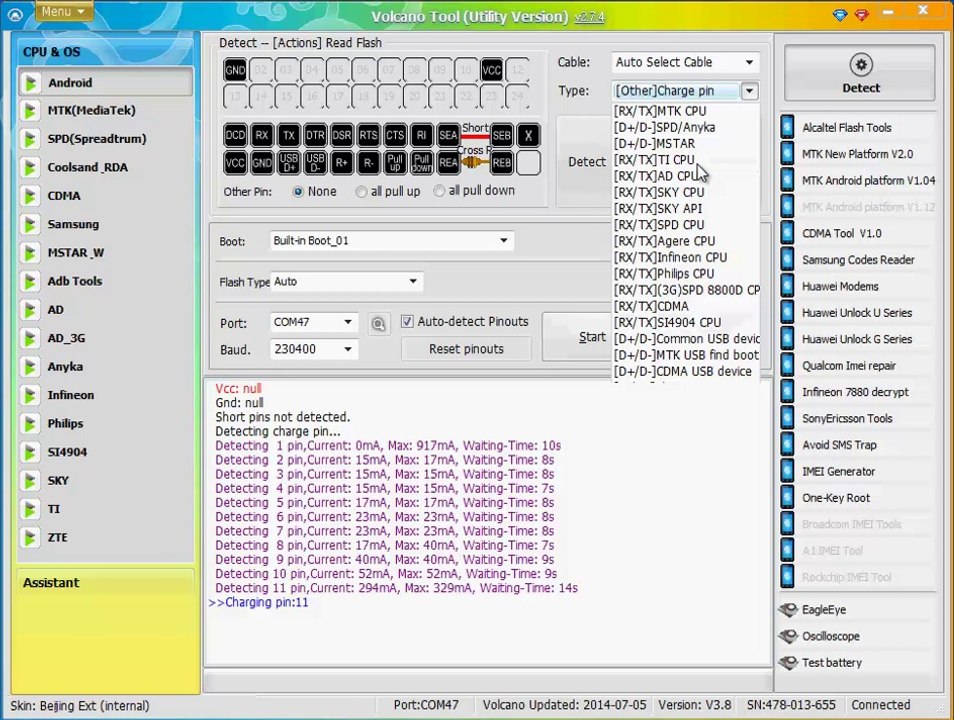Toggle the RX pin button

click(262, 135)
